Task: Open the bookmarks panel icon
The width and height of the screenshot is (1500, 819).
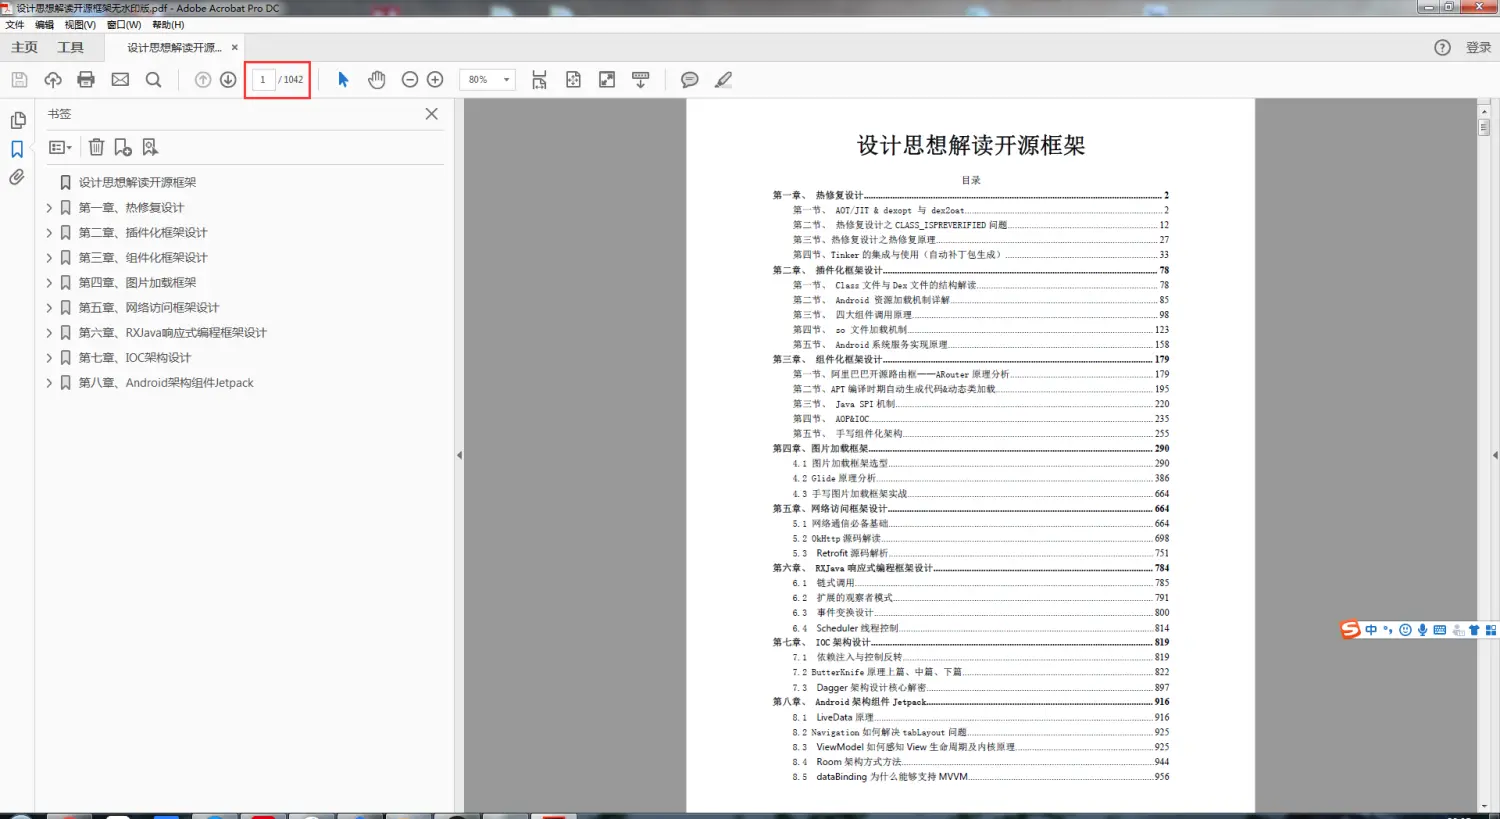Action: [x=17, y=149]
